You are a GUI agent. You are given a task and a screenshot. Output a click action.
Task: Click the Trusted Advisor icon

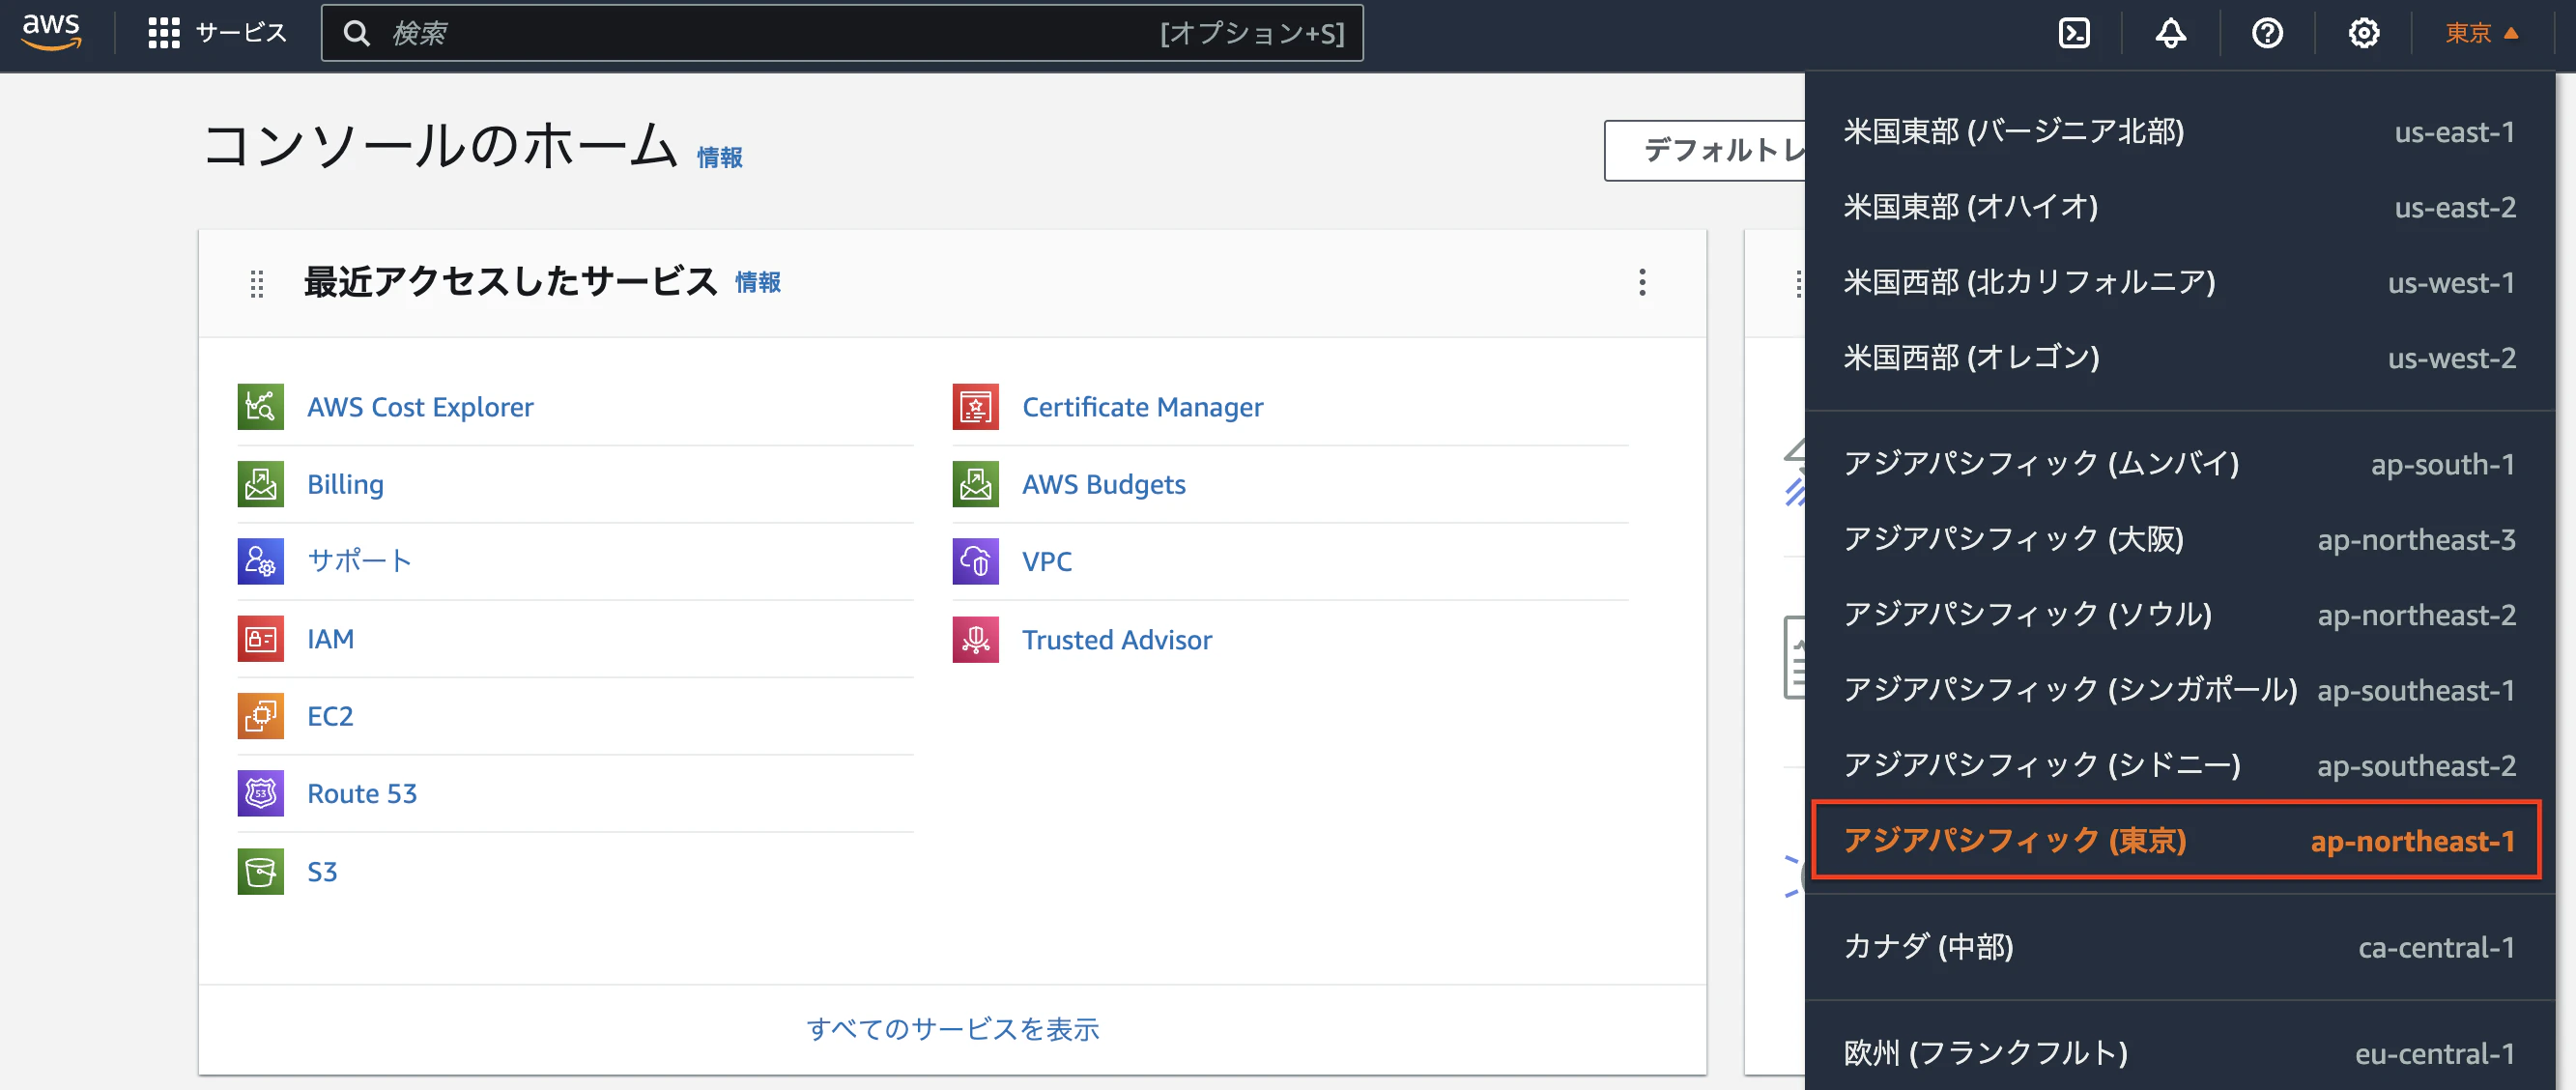[976, 638]
